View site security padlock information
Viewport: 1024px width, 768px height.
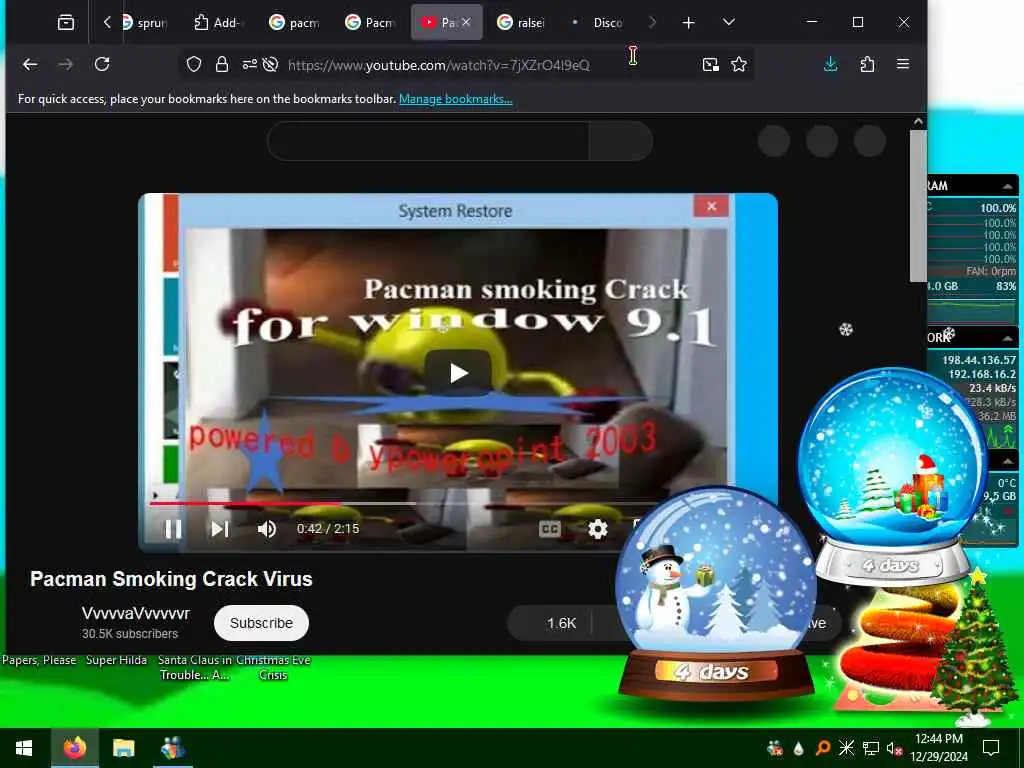222,64
